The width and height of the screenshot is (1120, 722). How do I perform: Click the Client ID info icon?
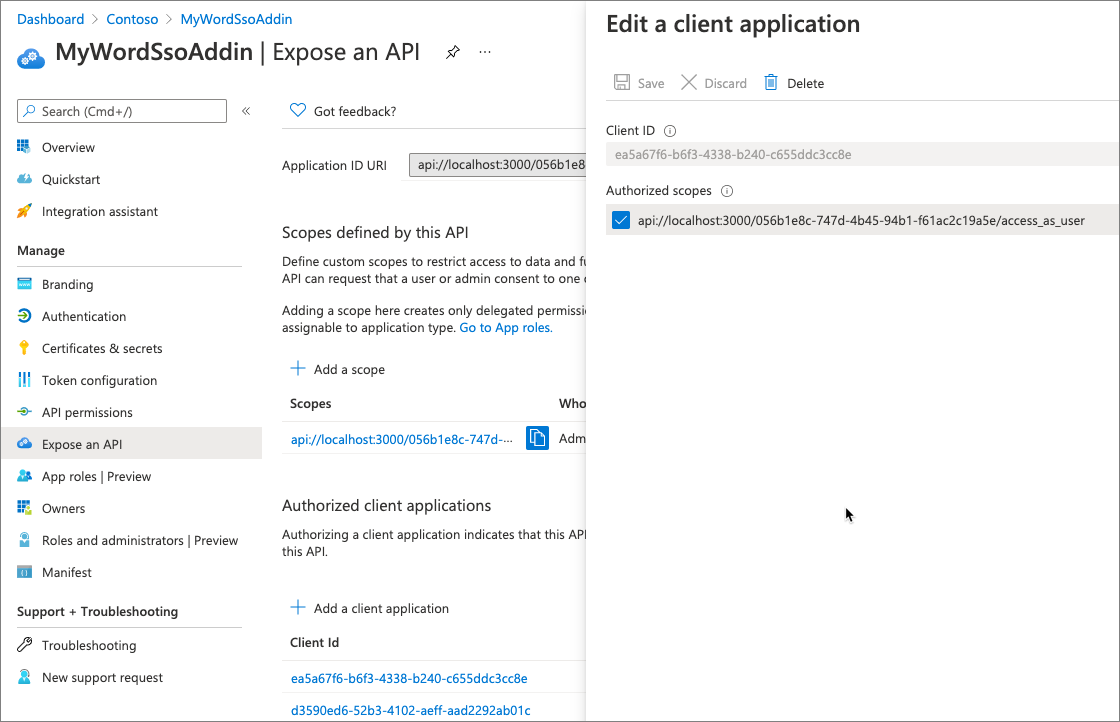pos(670,131)
